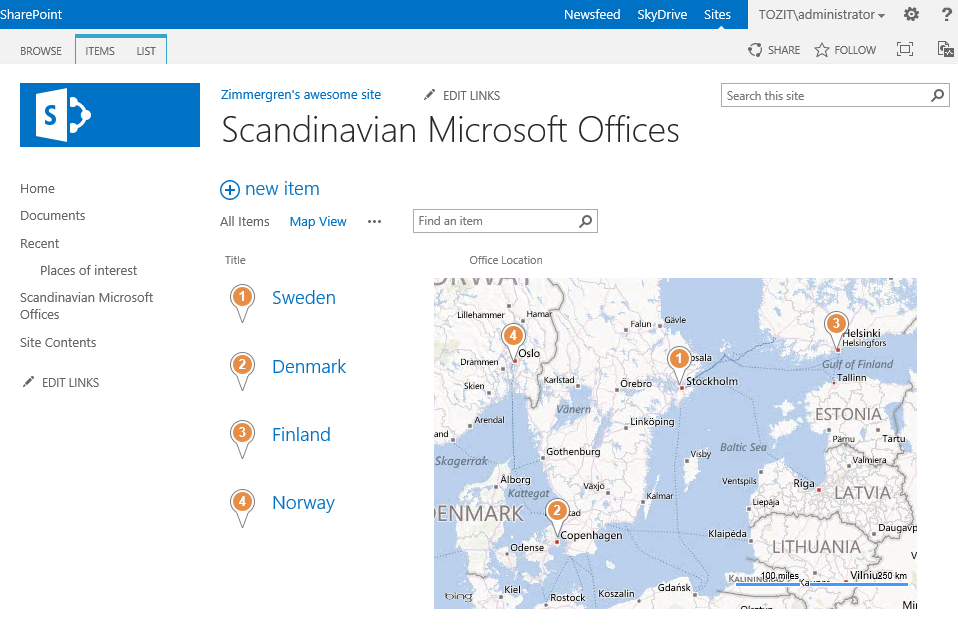Image resolution: width=958 pixels, height=627 pixels.
Task: Click the Scandinavian Microsoft Offices page title
Action: click(x=450, y=130)
